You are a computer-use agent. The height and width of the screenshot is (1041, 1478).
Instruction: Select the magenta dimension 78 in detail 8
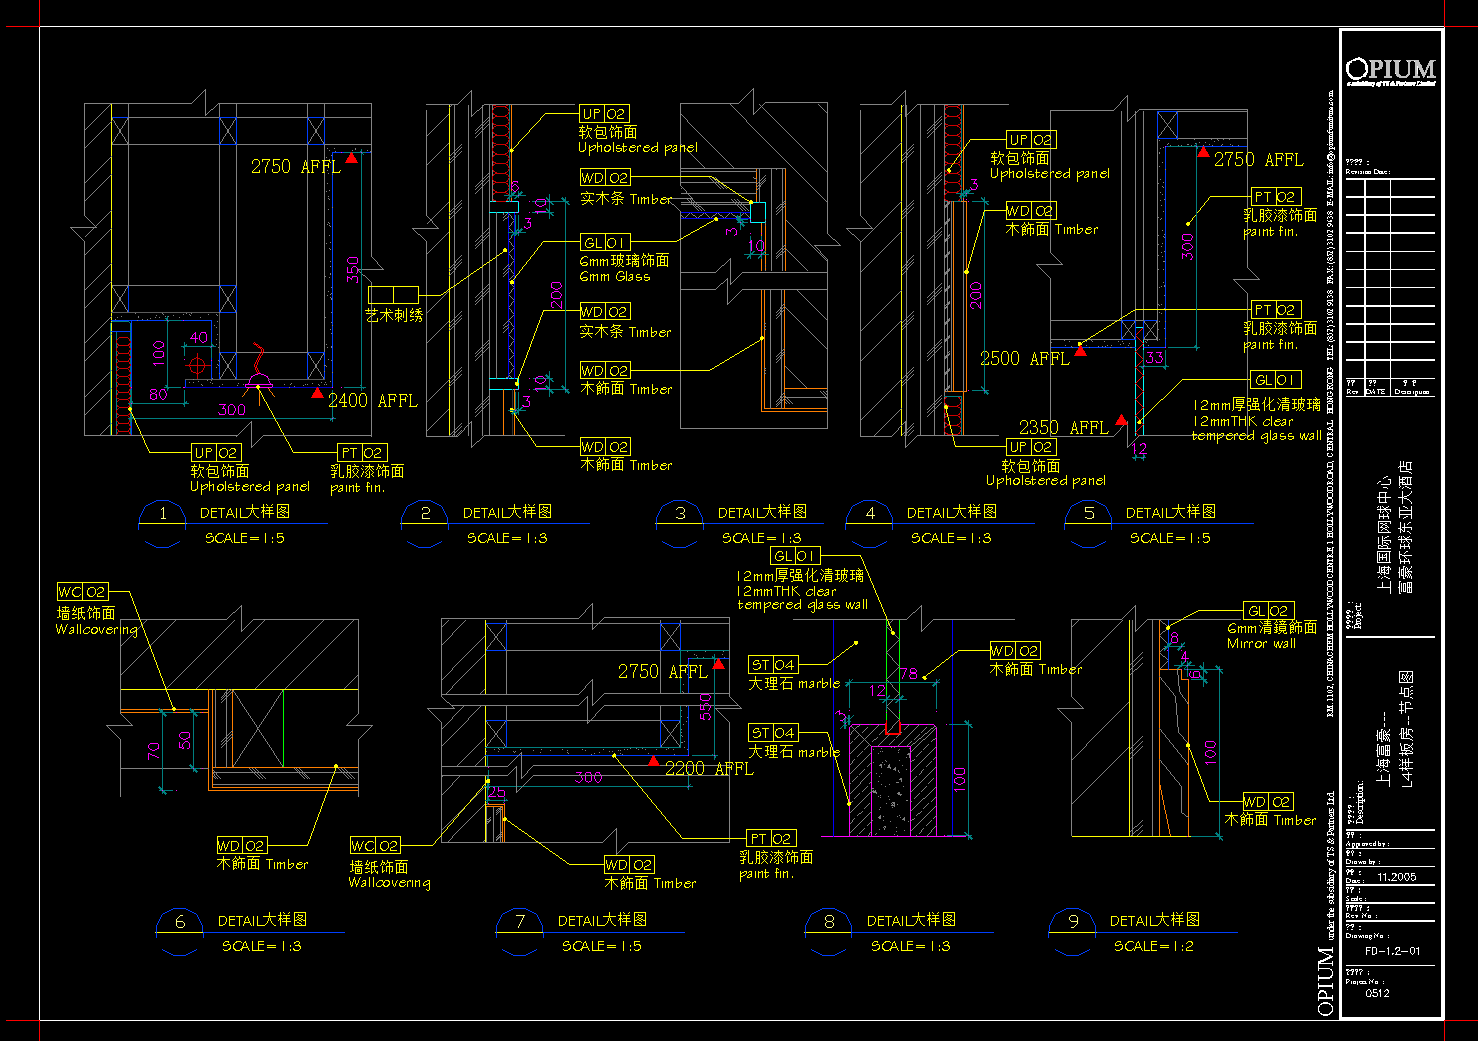point(908,674)
